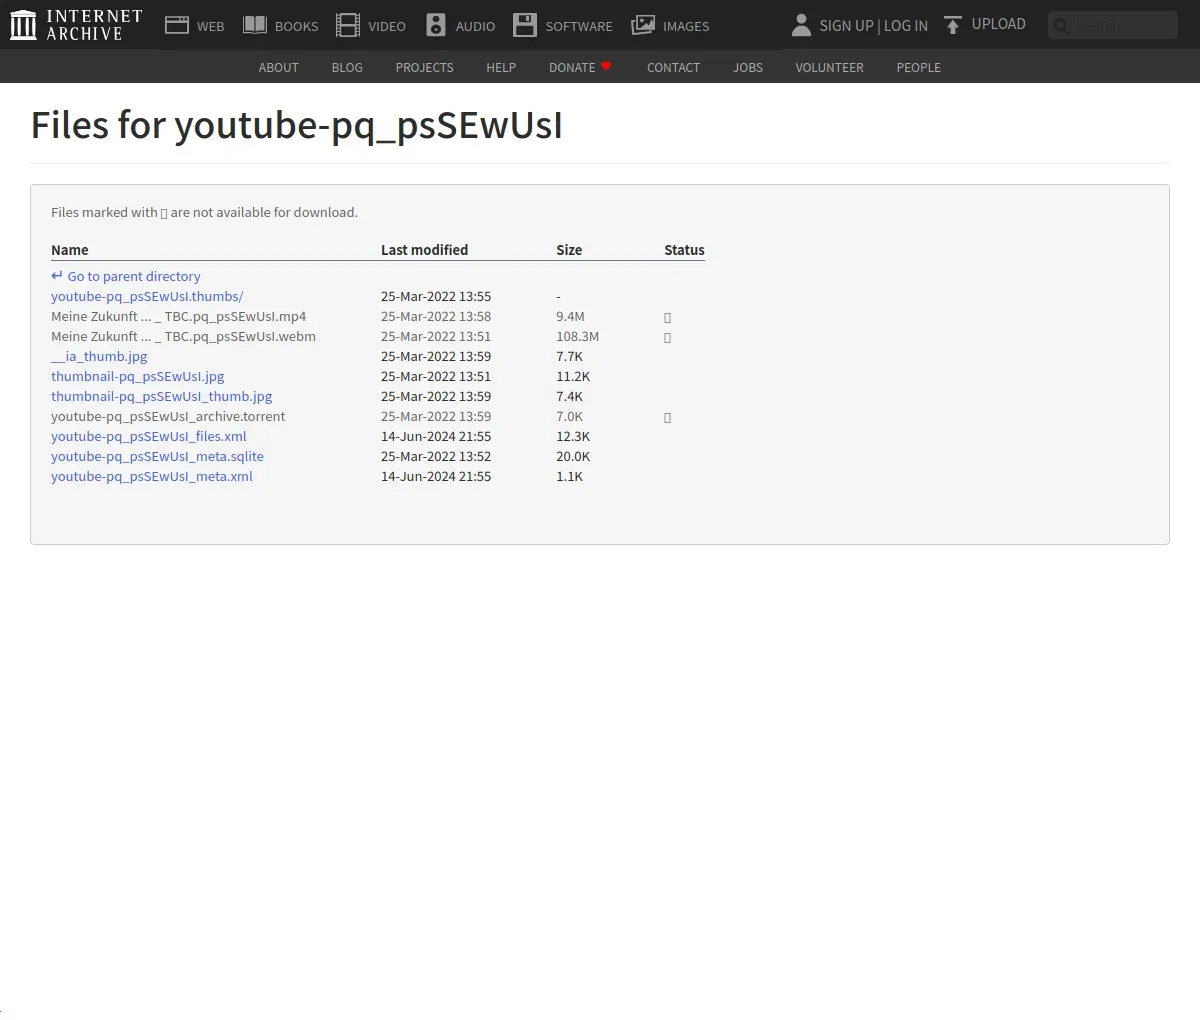Viewport: 1200px width, 1020px height.
Task: Open youtube-pq_psSEwUsI_files.xml
Action: 149,436
